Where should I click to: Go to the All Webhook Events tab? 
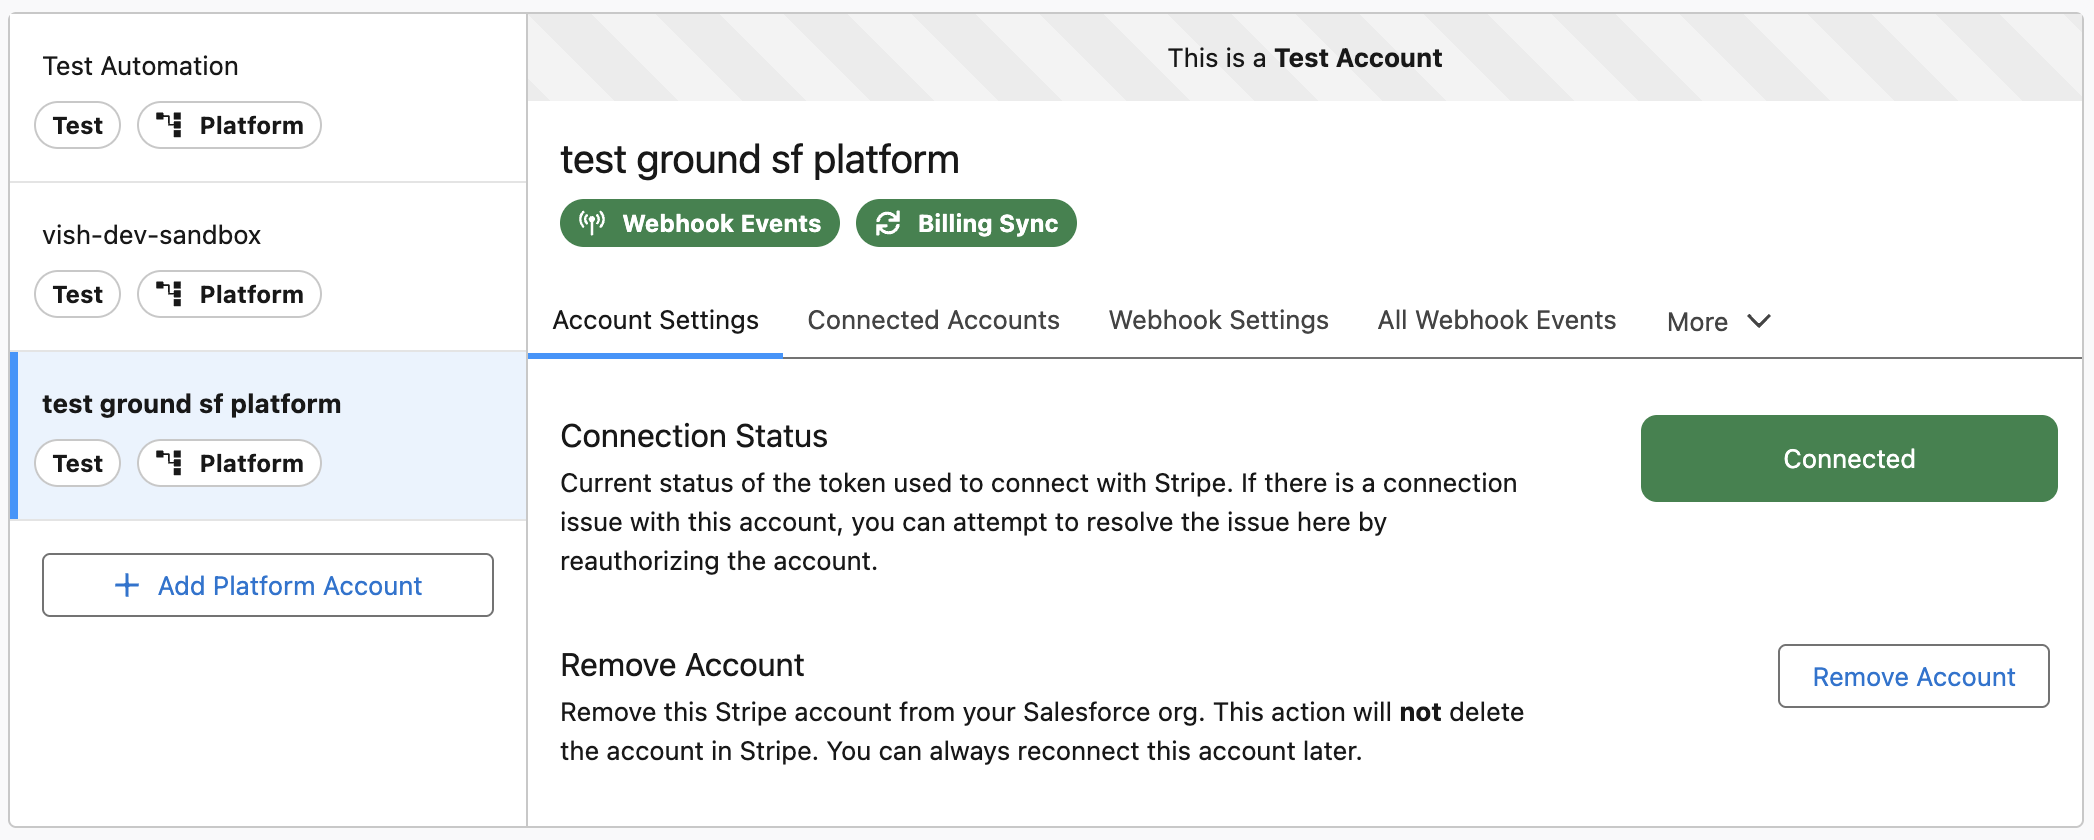pos(1496,320)
